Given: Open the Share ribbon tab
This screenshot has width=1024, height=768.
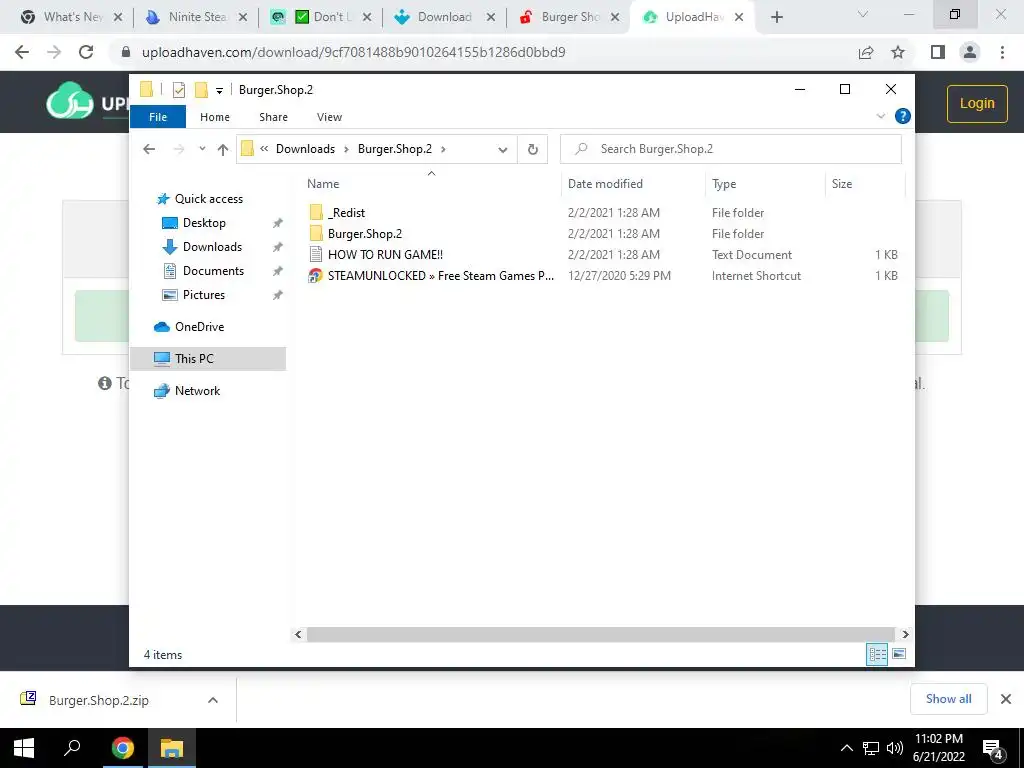Looking at the screenshot, I should tap(273, 117).
